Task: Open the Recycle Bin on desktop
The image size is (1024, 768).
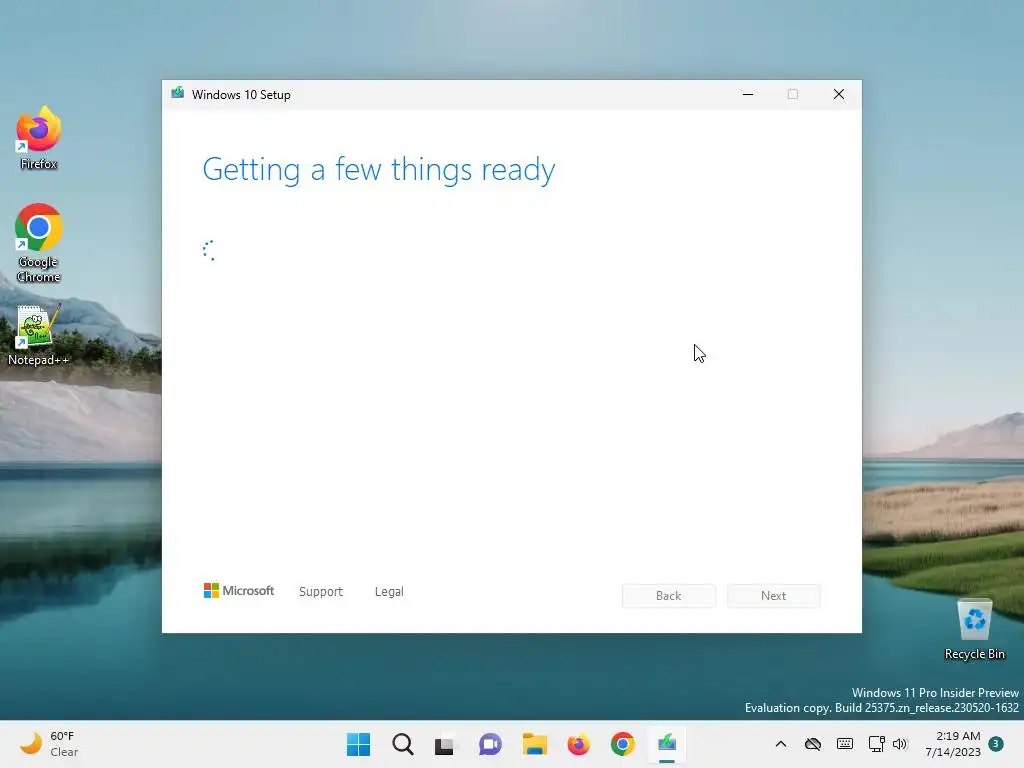Action: tap(974, 629)
